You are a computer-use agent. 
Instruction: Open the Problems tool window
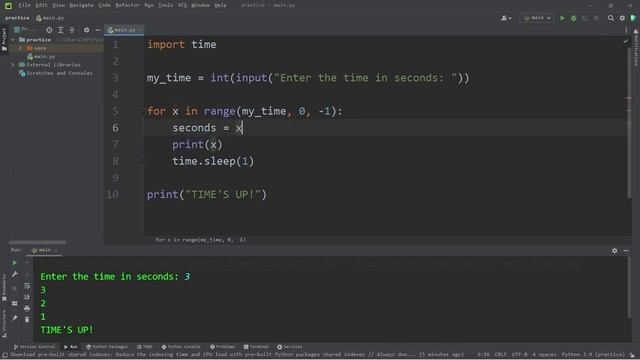click(x=222, y=347)
